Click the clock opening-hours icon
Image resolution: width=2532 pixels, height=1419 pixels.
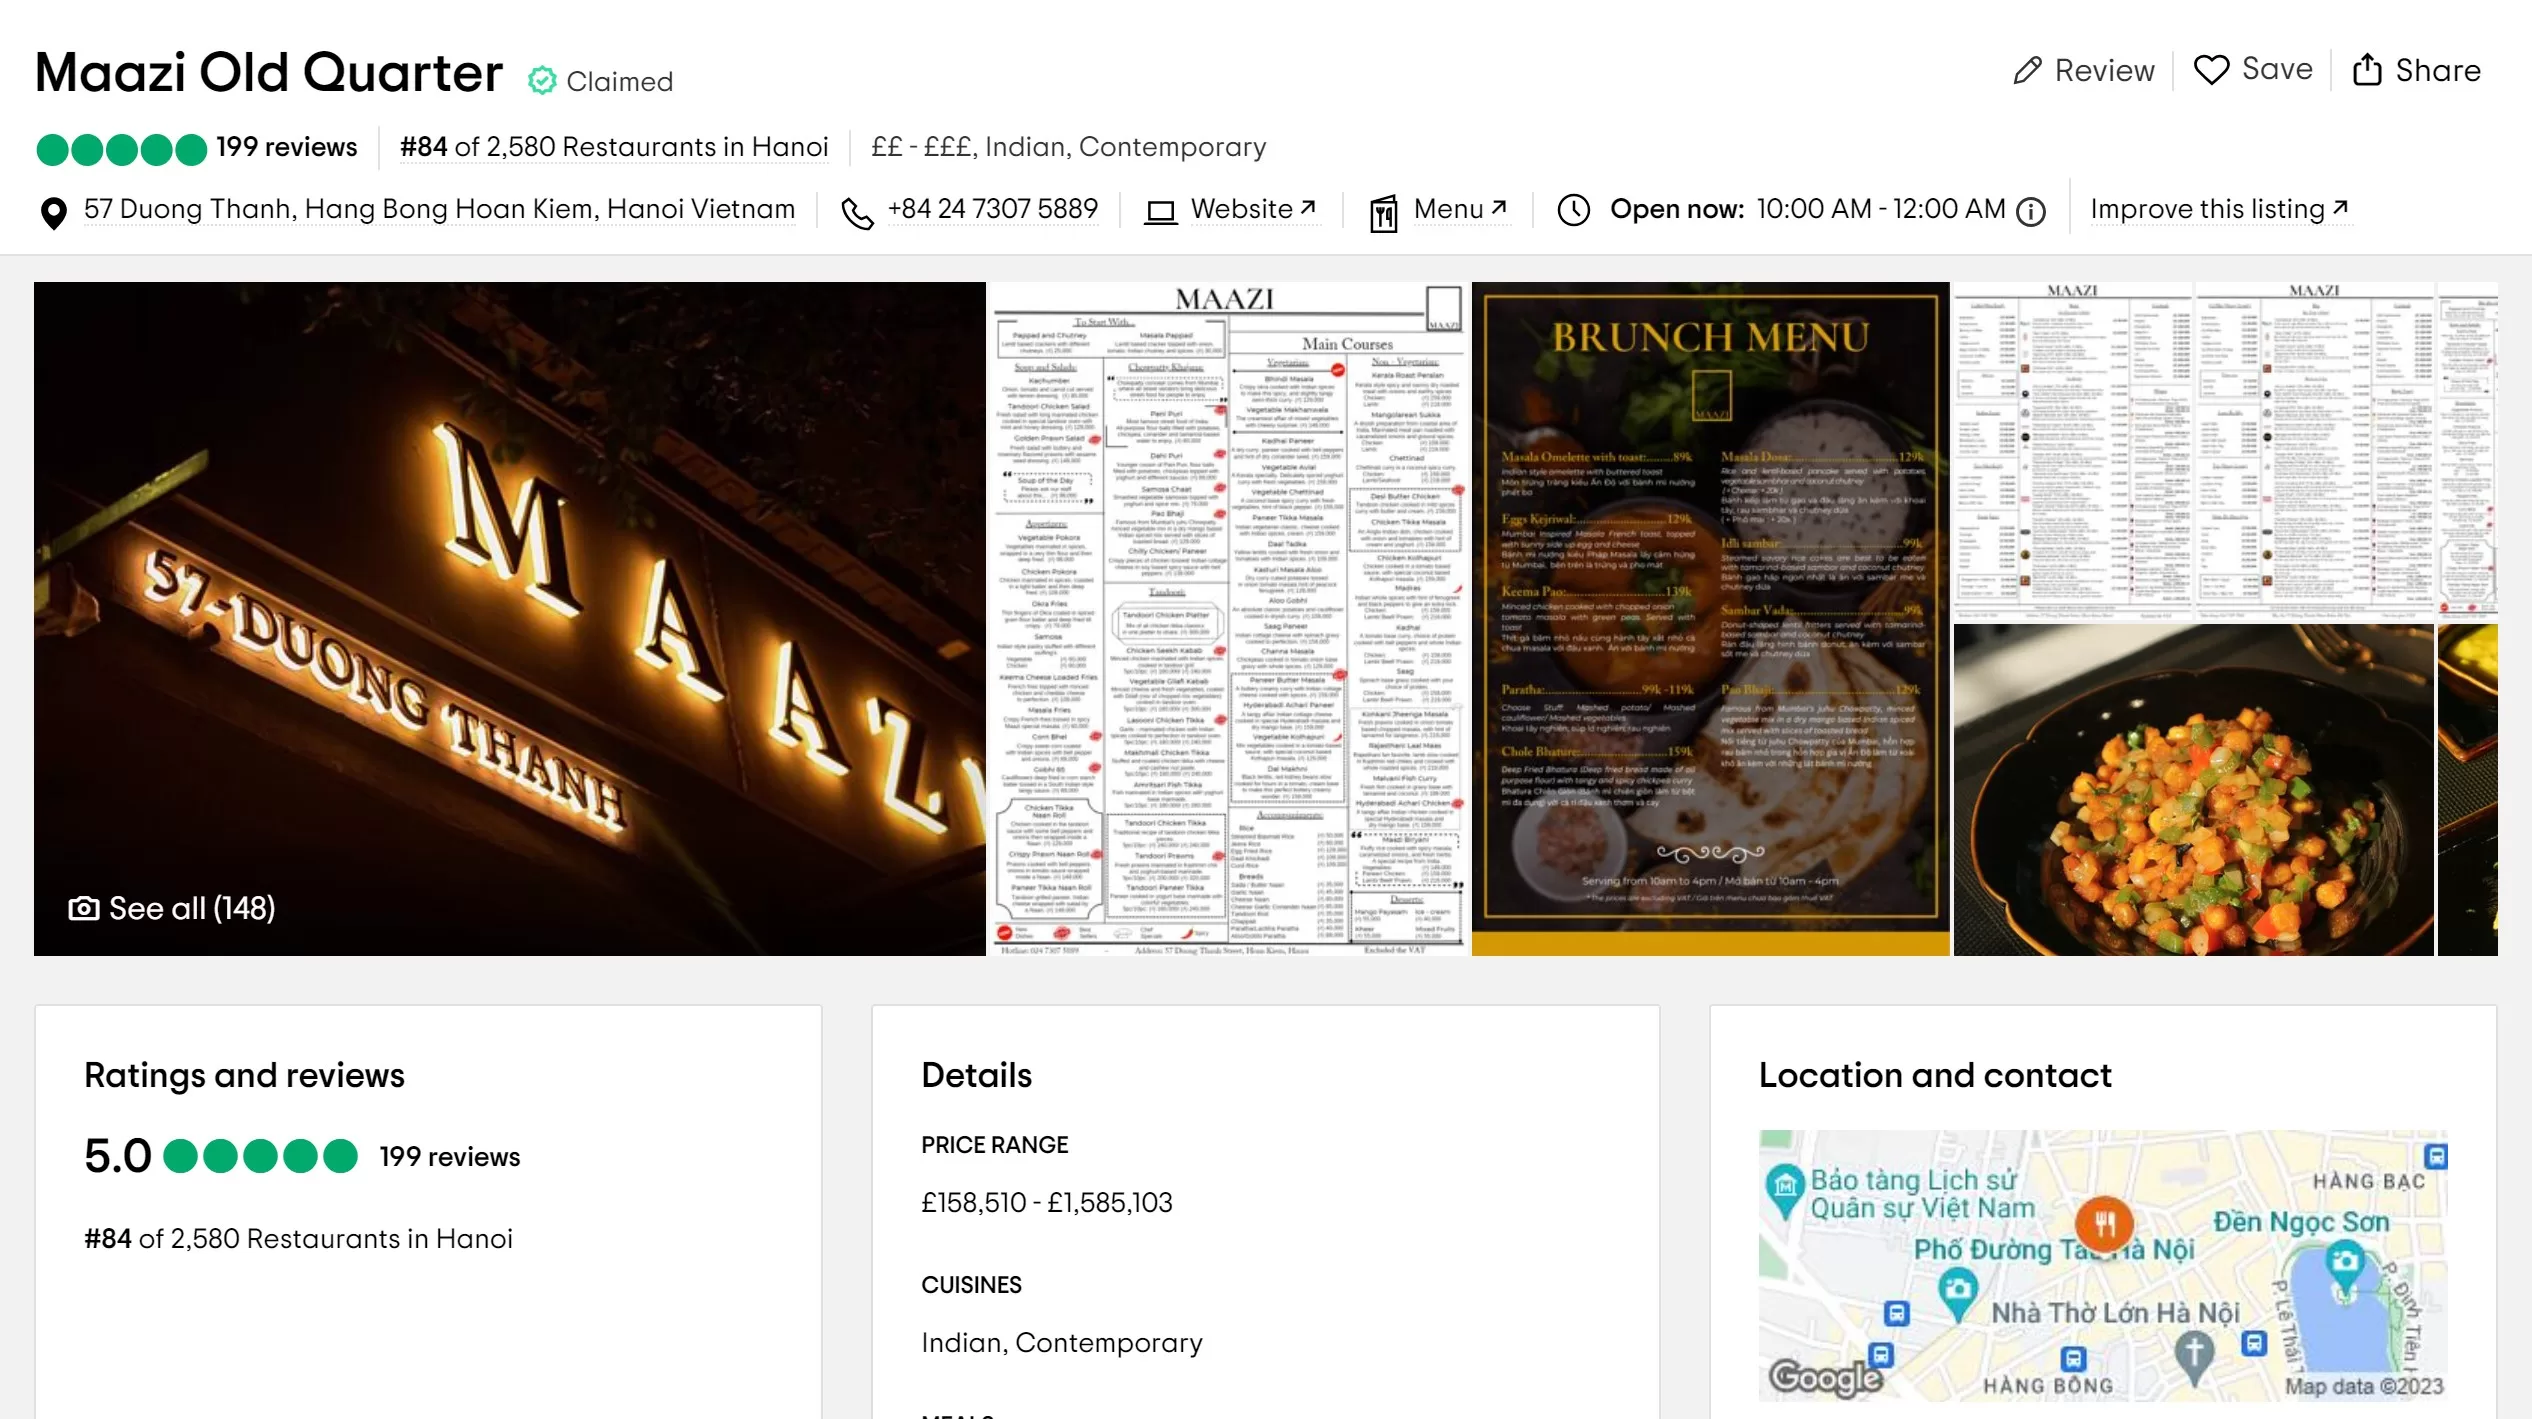pyautogui.click(x=1574, y=210)
